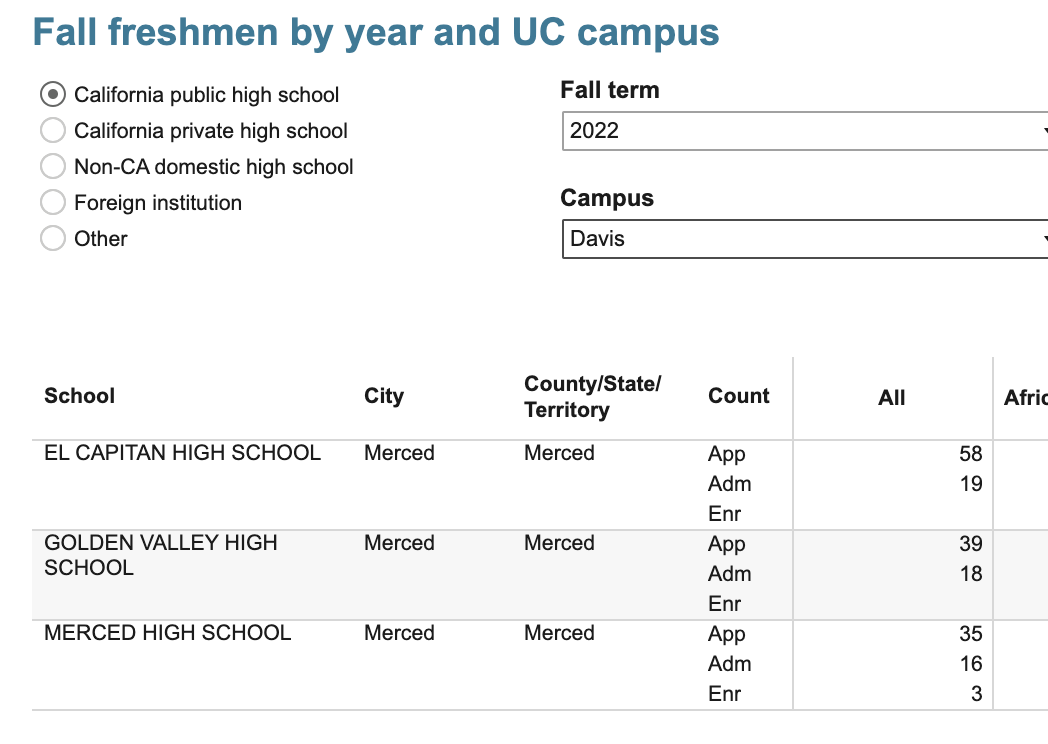The width and height of the screenshot is (1048, 744).
Task: Select the MERCED HIGH SCHOOL row
Action: (168, 633)
